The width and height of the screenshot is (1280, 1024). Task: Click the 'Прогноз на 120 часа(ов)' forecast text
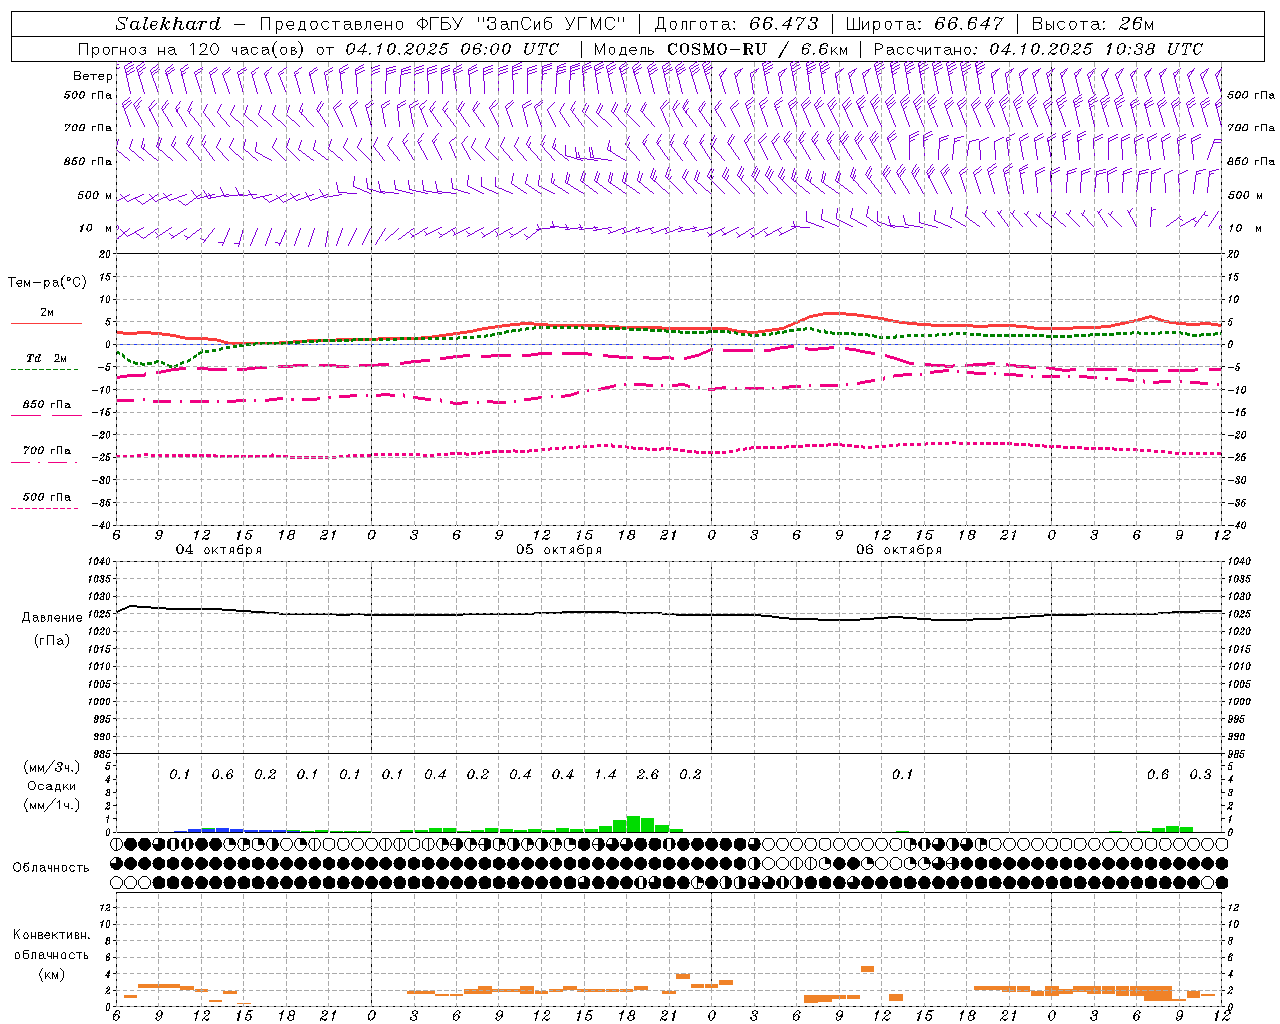[x=192, y=49]
